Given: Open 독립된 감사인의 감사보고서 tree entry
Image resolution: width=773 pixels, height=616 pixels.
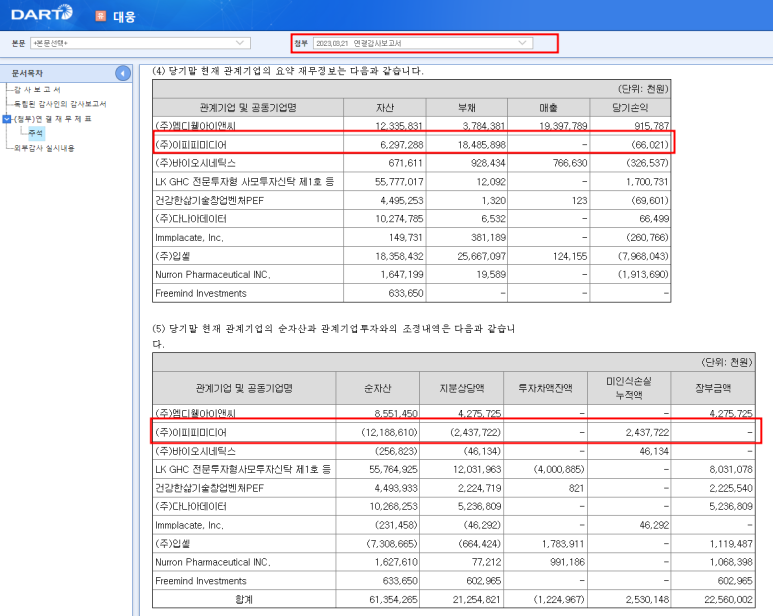Looking at the screenshot, I should pyautogui.click(x=60, y=104).
